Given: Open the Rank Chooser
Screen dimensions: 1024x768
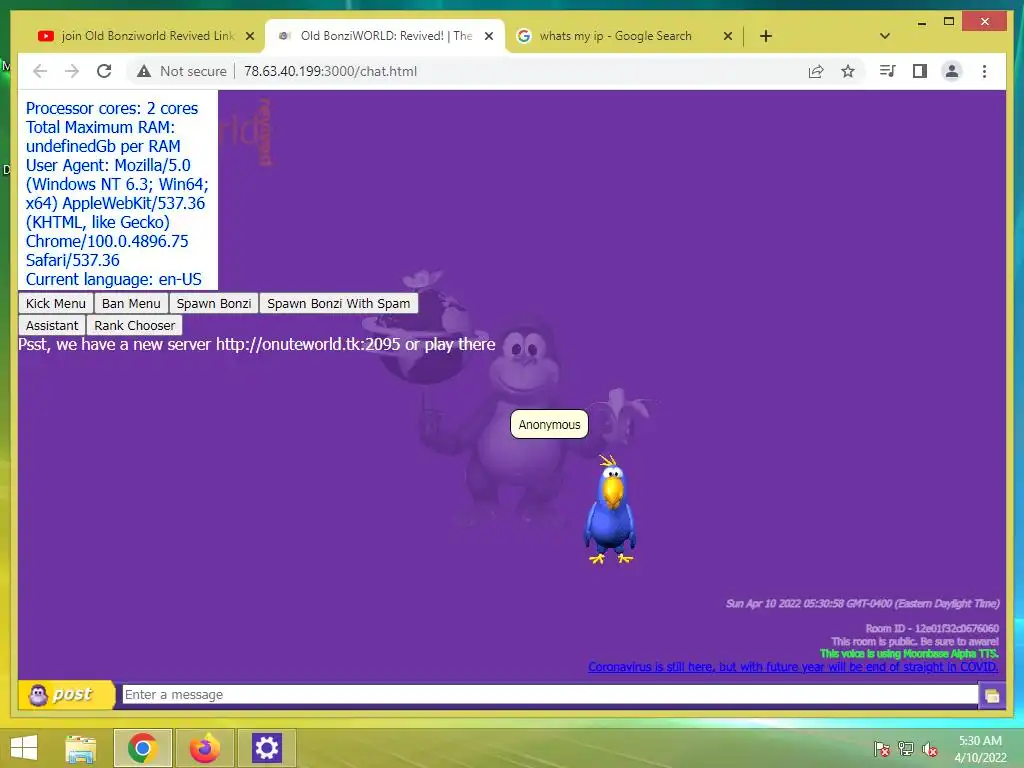Looking at the screenshot, I should click(135, 325).
